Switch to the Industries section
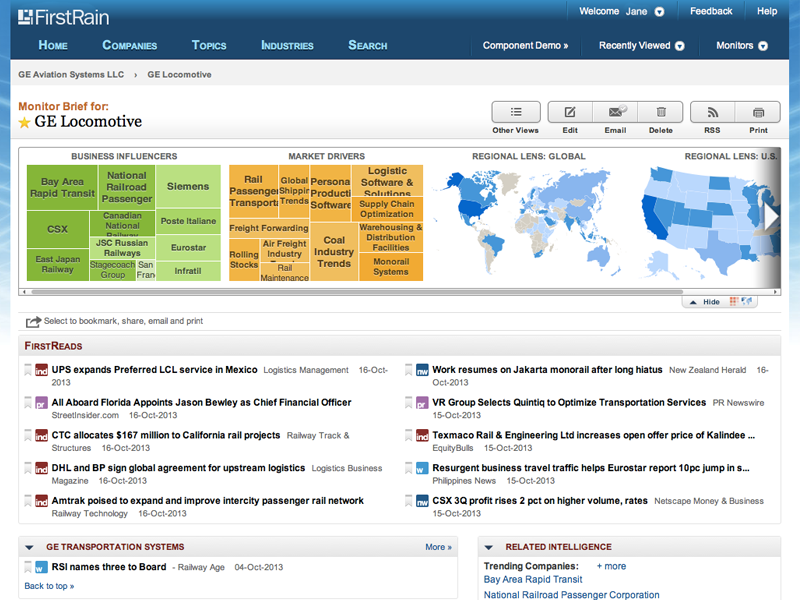This screenshot has width=800, height=600. 287,45
